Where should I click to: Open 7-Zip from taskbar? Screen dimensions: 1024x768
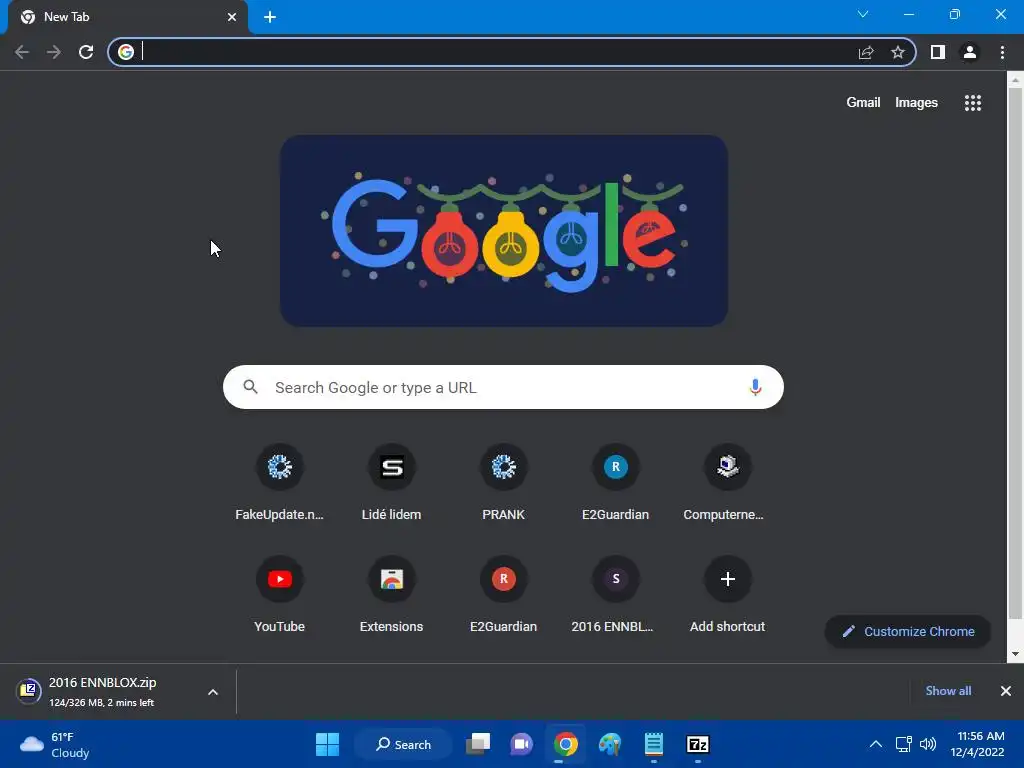tap(698, 744)
